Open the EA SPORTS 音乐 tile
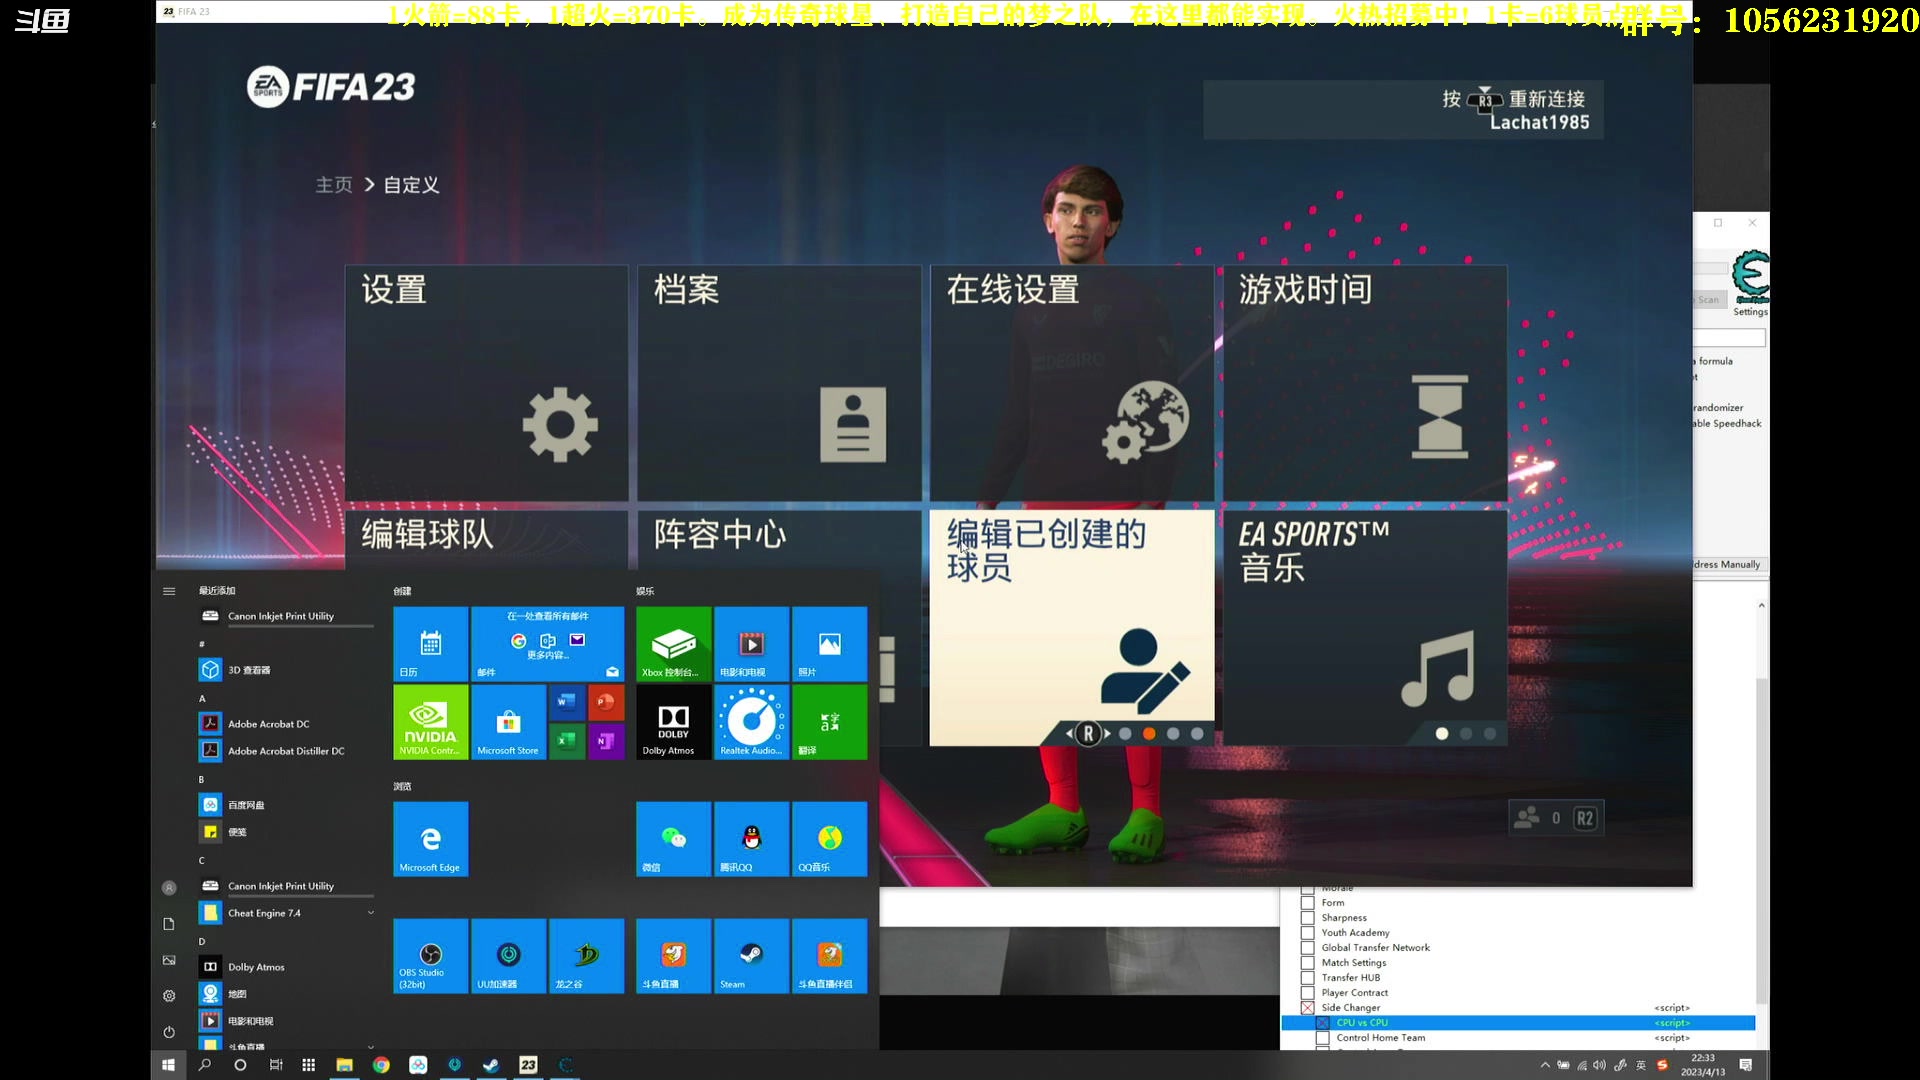The height and width of the screenshot is (1080, 1920). tap(1364, 628)
